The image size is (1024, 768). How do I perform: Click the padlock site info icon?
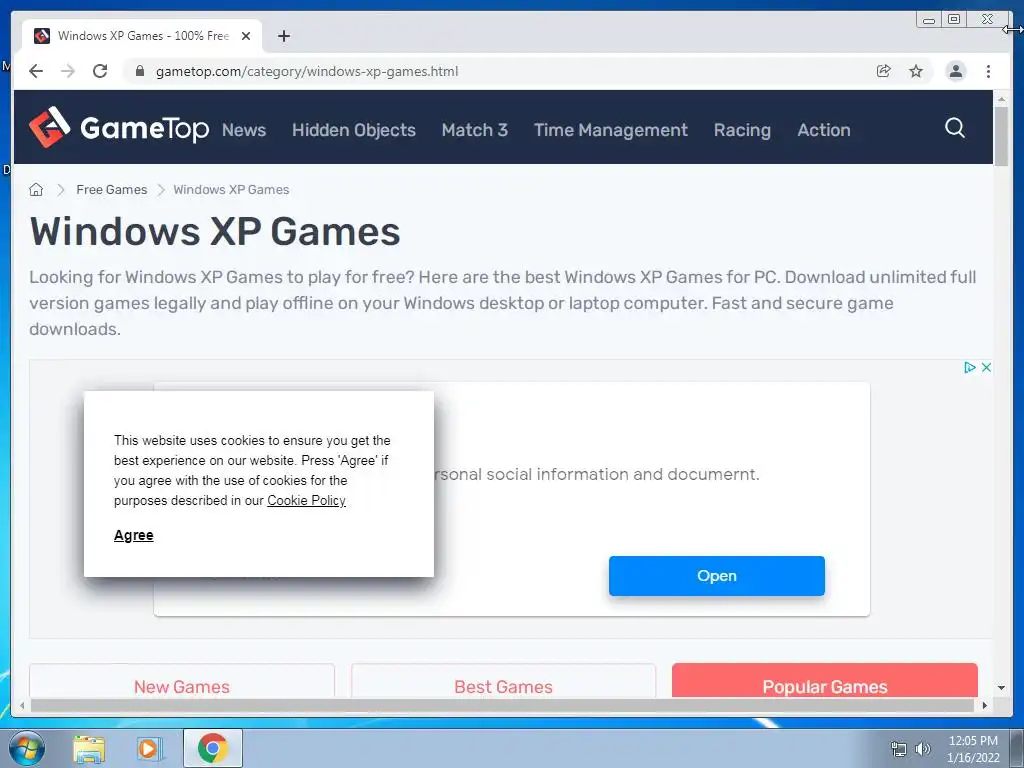coord(140,71)
